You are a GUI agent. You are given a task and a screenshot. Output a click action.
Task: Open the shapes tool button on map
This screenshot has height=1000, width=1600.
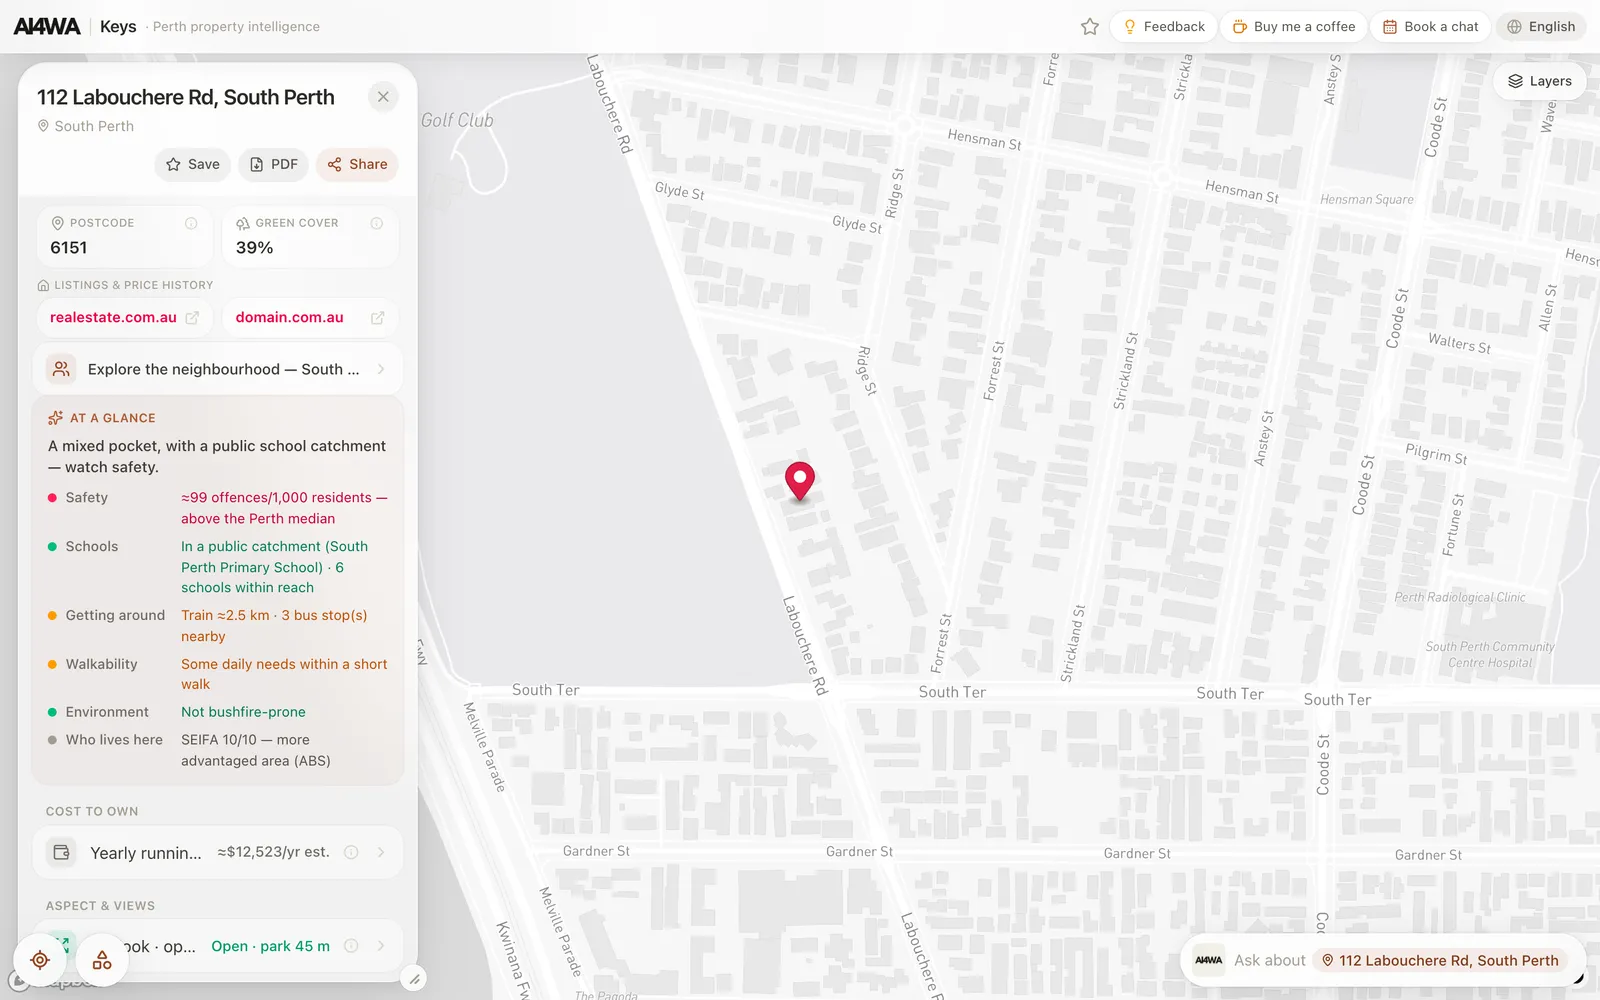point(102,960)
